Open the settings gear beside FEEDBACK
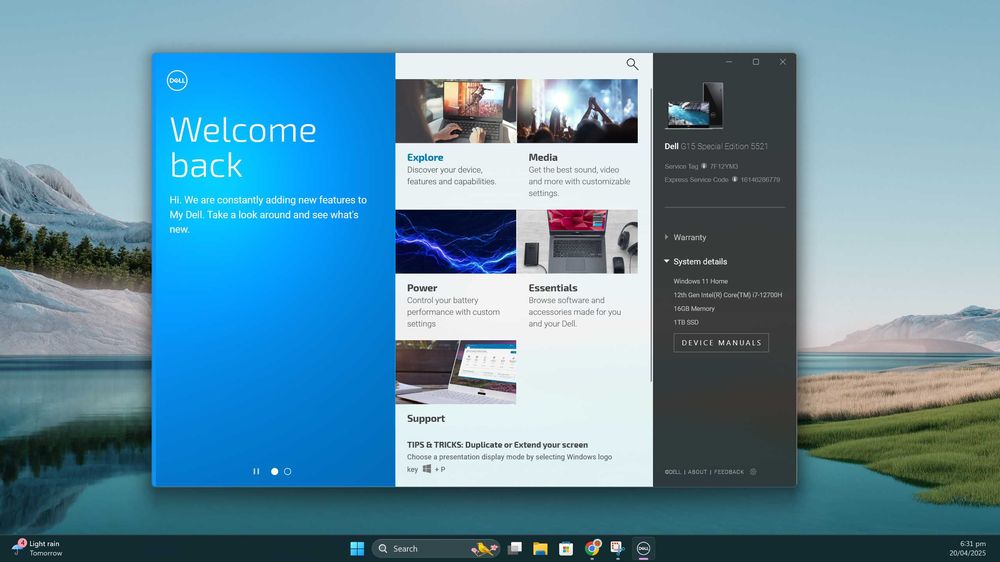The width and height of the screenshot is (1000, 562). [x=753, y=472]
